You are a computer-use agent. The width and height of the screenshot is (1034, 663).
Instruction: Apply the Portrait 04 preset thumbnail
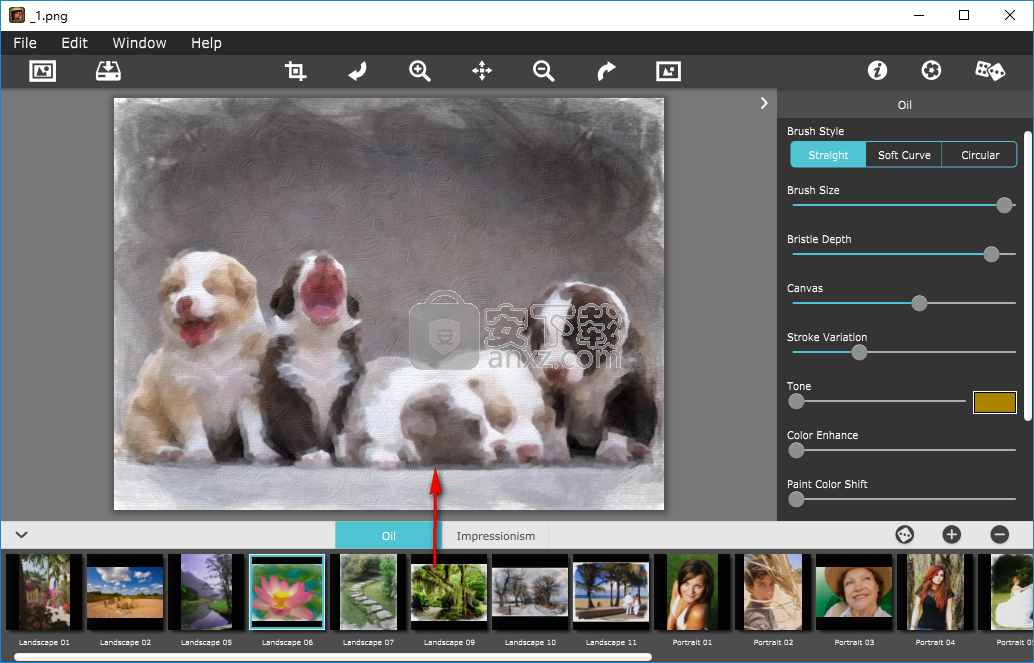[x=935, y=592]
